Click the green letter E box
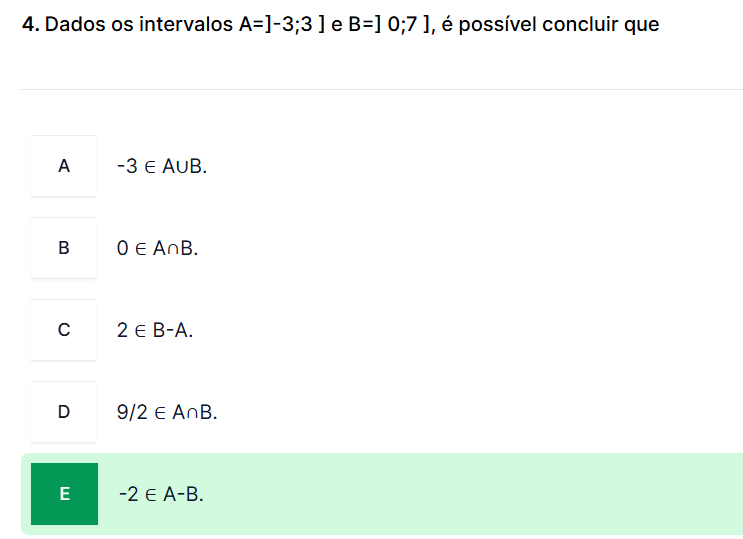Image resolution: width=743 pixels, height=539 pixels. (x=64, y=494)
